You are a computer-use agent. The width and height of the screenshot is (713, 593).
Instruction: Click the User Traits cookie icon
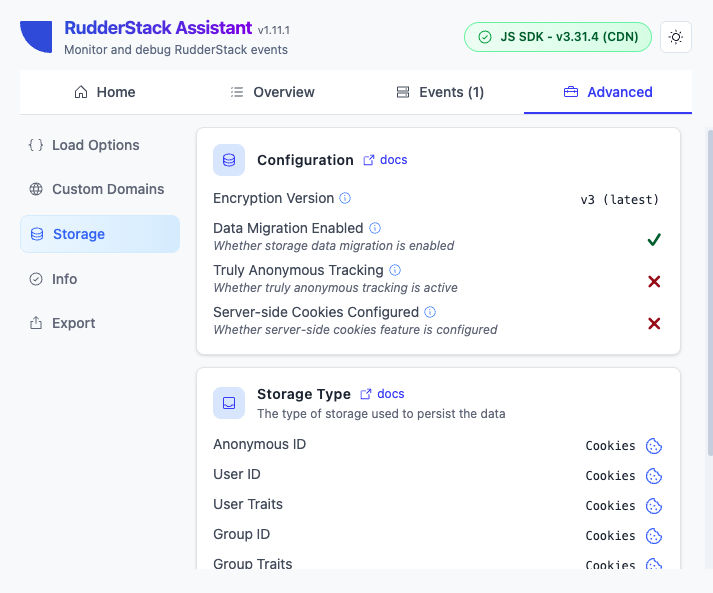click(x=654, y=506)
